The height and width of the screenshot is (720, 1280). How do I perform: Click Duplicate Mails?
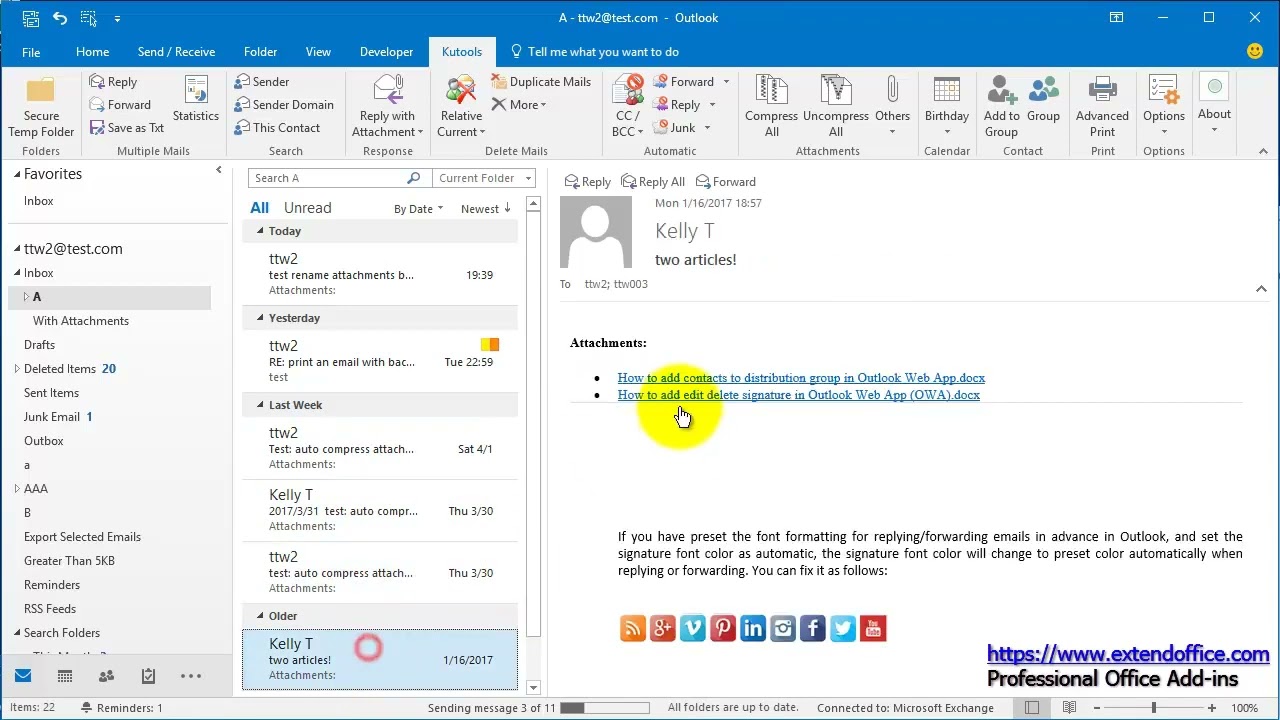coord(541,82)
